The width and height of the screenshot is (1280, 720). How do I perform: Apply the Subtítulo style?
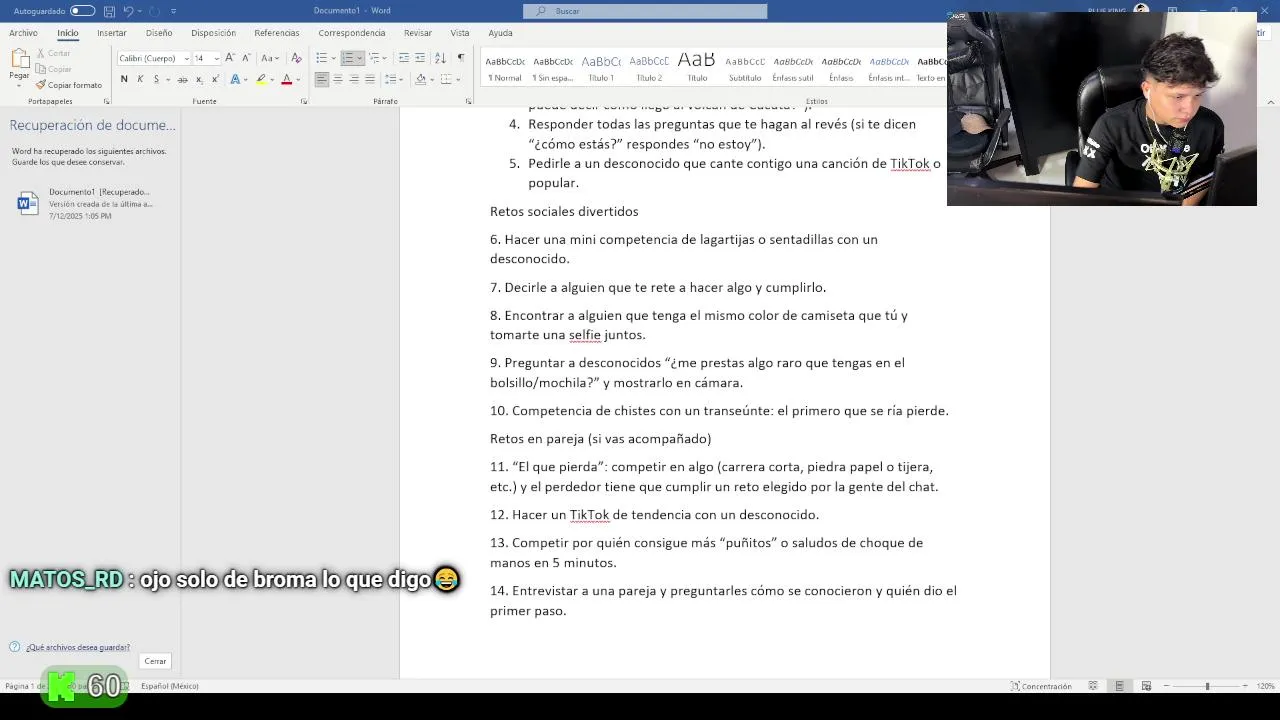745,67
